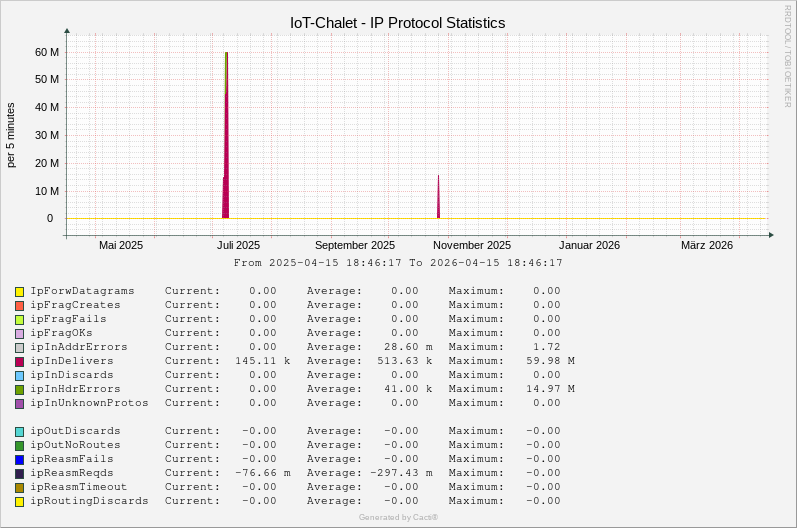Click the IpForwDatagrams yellow legend swatch
Image resolution: width=797 pixels, height=528 pixels.
[19, 291]
